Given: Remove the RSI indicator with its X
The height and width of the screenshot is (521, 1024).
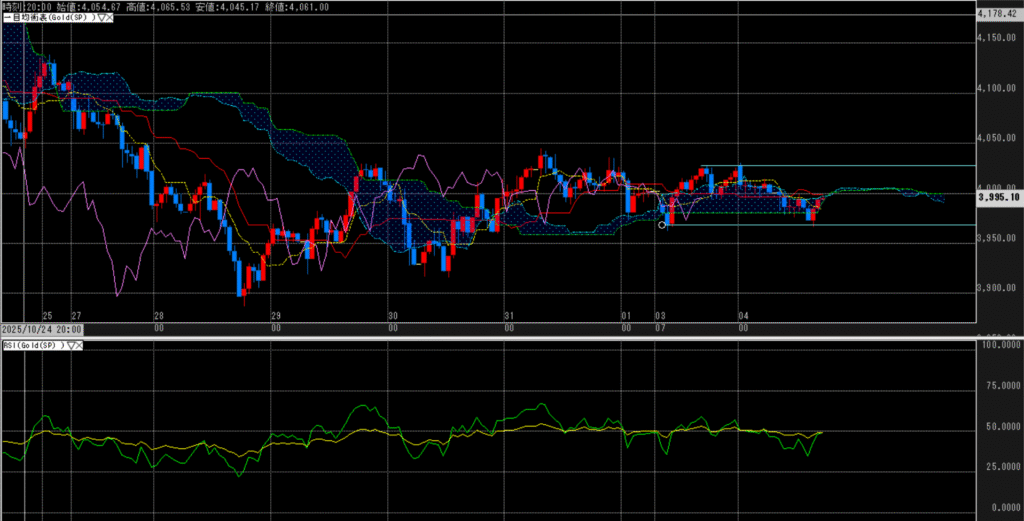Looking at the screenshot, I should tap(78, 345).
